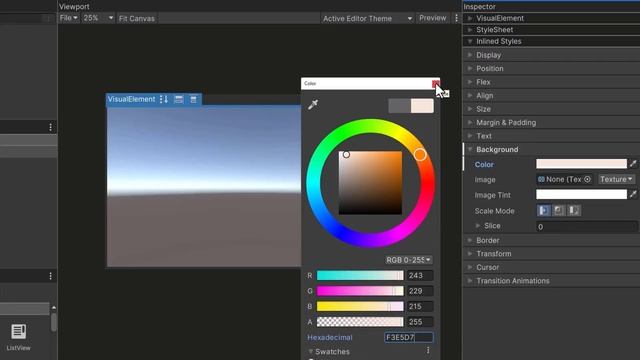Open the Active Editor Theme dropdown
This screenshot has height=360, width=640.
click(367, 18)
